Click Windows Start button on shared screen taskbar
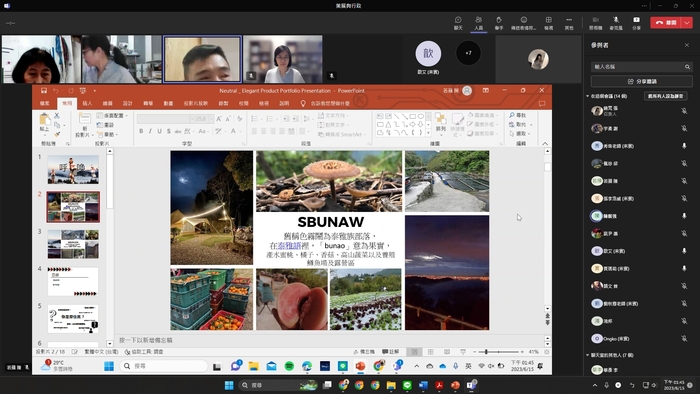 (109, 366)
